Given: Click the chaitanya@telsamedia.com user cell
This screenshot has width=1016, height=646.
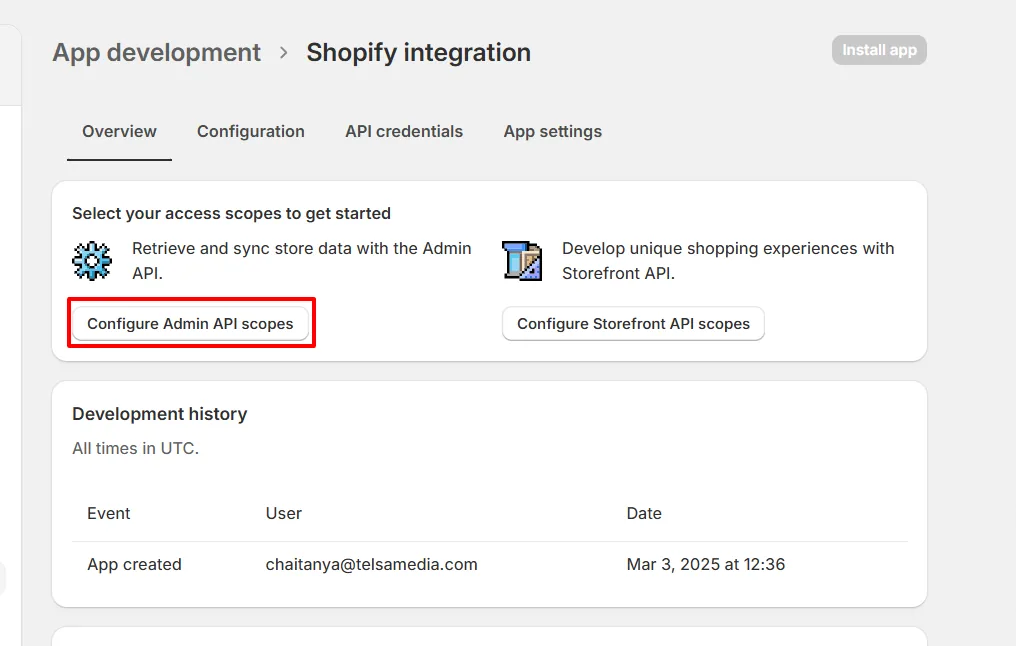Looking at the screenshot, I should pos(371,564).
